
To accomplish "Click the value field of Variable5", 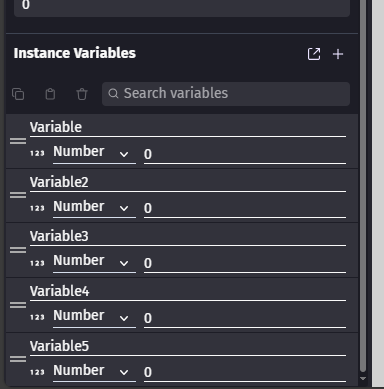I will pos(245,373).
